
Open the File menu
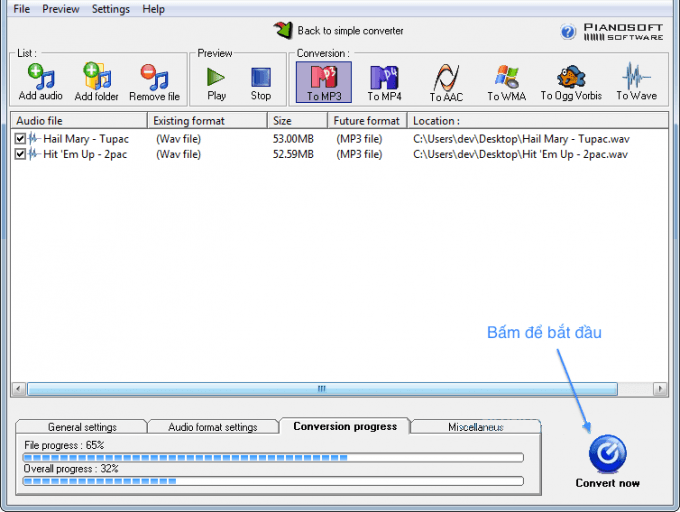coord(22,9)
